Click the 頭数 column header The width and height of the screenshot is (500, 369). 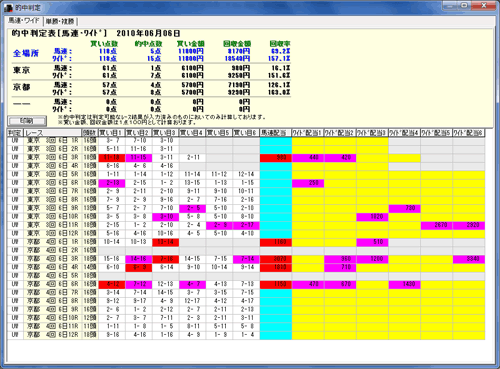pos(90,133)
